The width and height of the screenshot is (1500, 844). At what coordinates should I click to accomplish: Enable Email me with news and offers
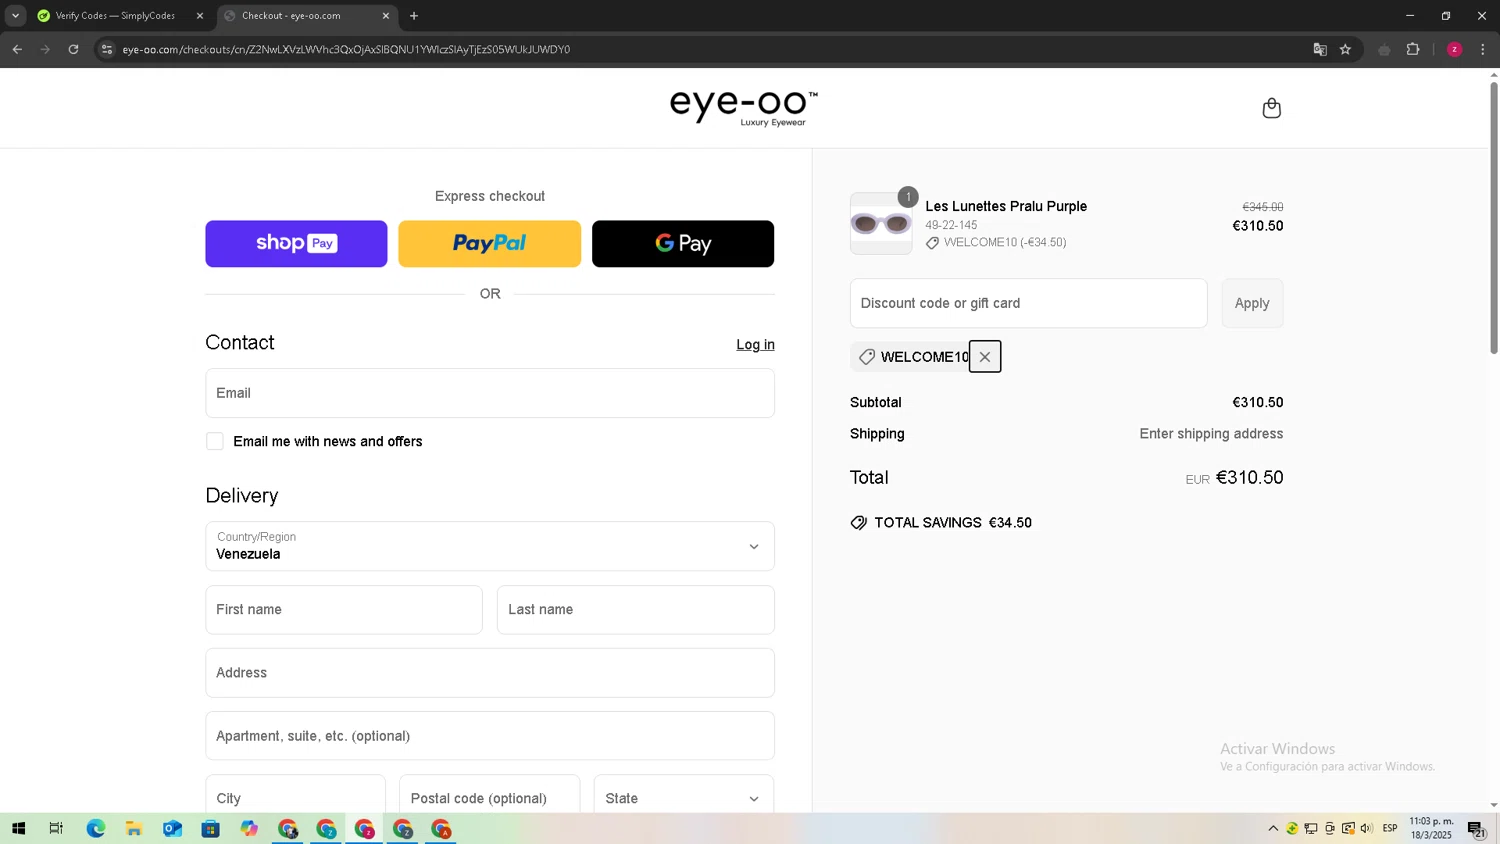(x=215, y=441)
